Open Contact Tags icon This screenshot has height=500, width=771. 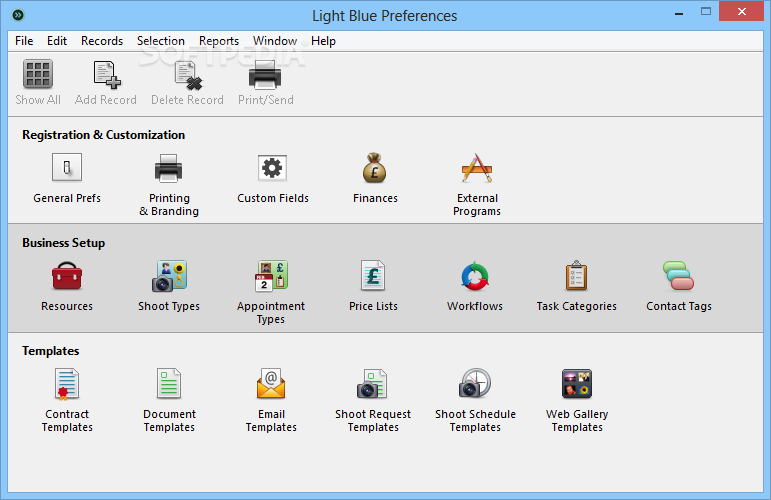coord(678,276)
